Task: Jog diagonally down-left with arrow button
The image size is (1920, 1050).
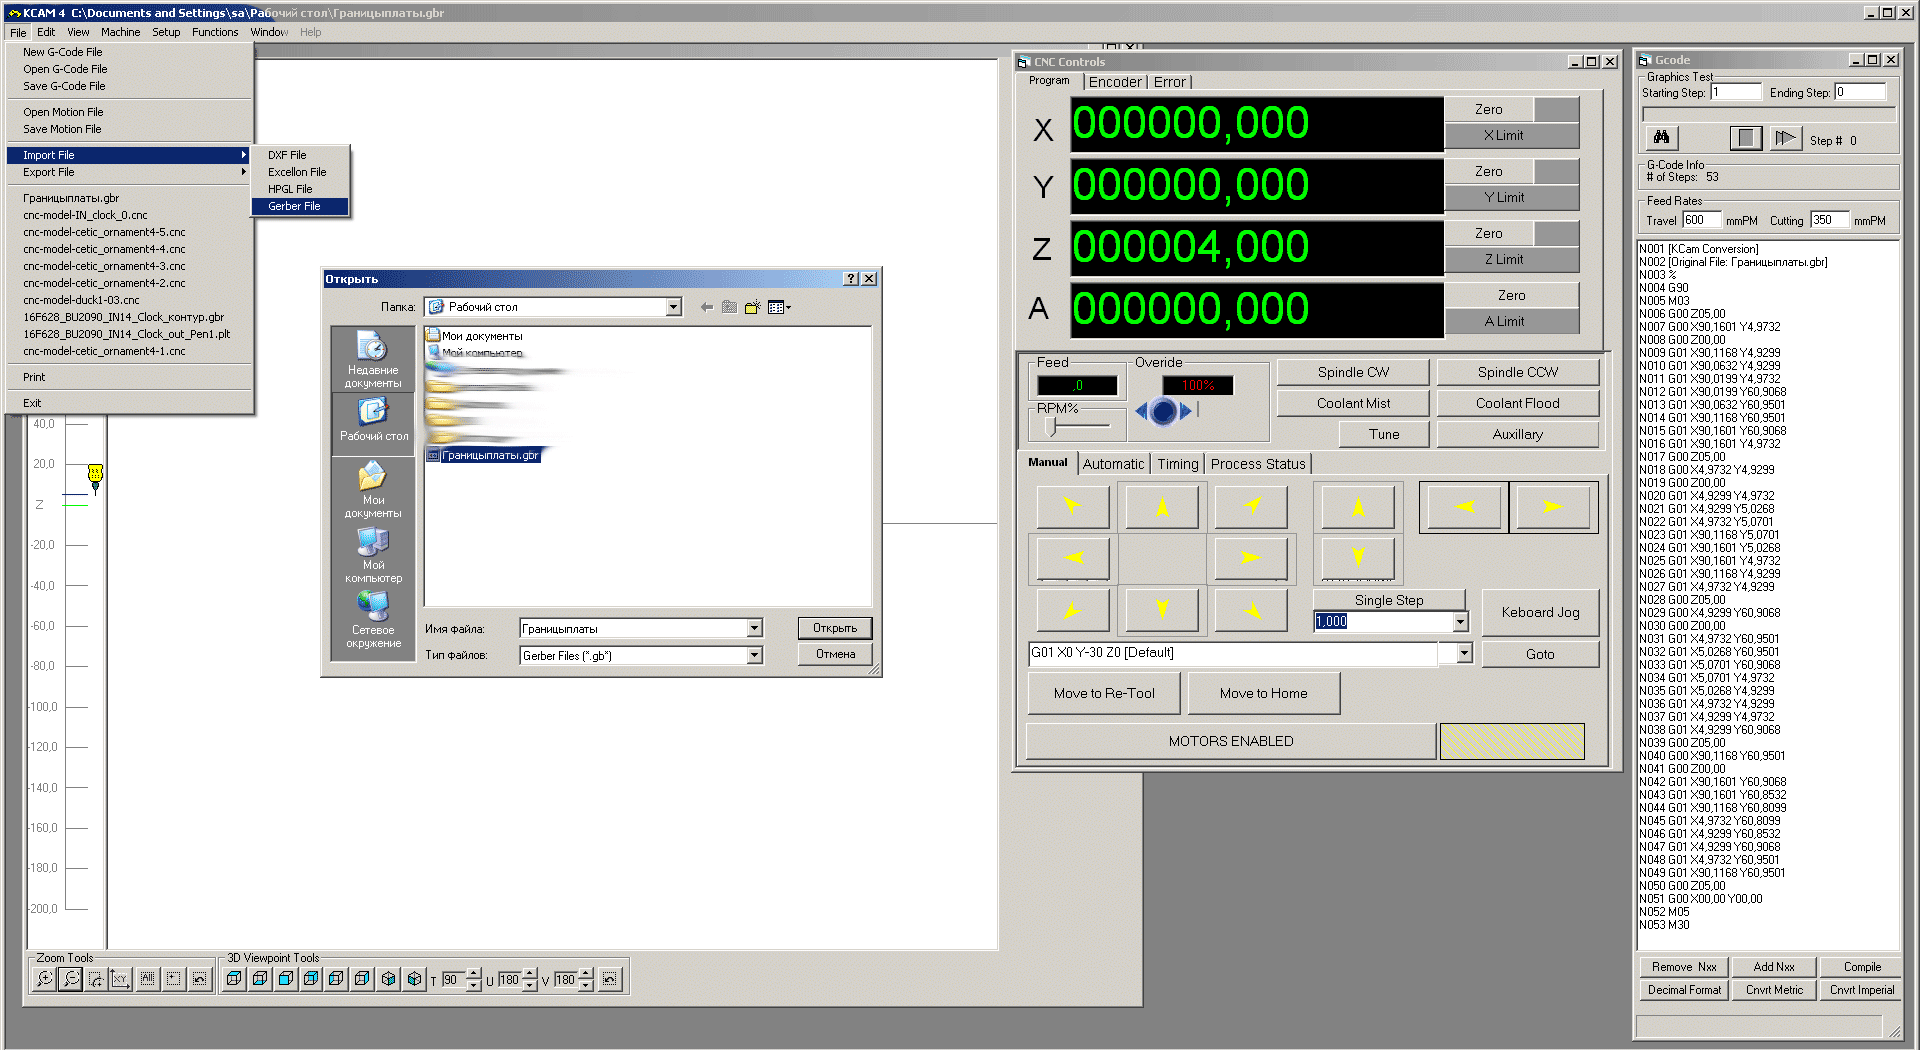Action: pos(1073,610)
